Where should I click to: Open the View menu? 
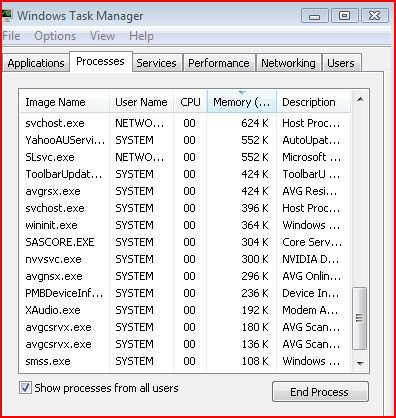102,36
